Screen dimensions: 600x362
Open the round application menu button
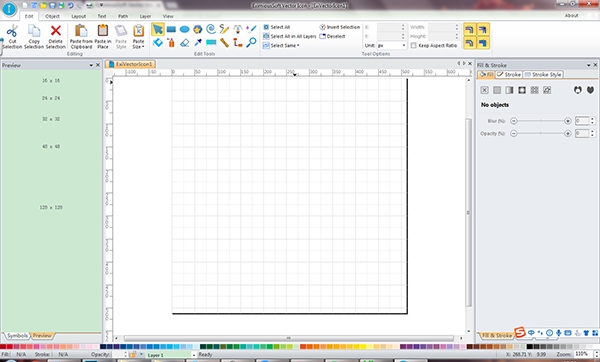(x=9, y=9)
